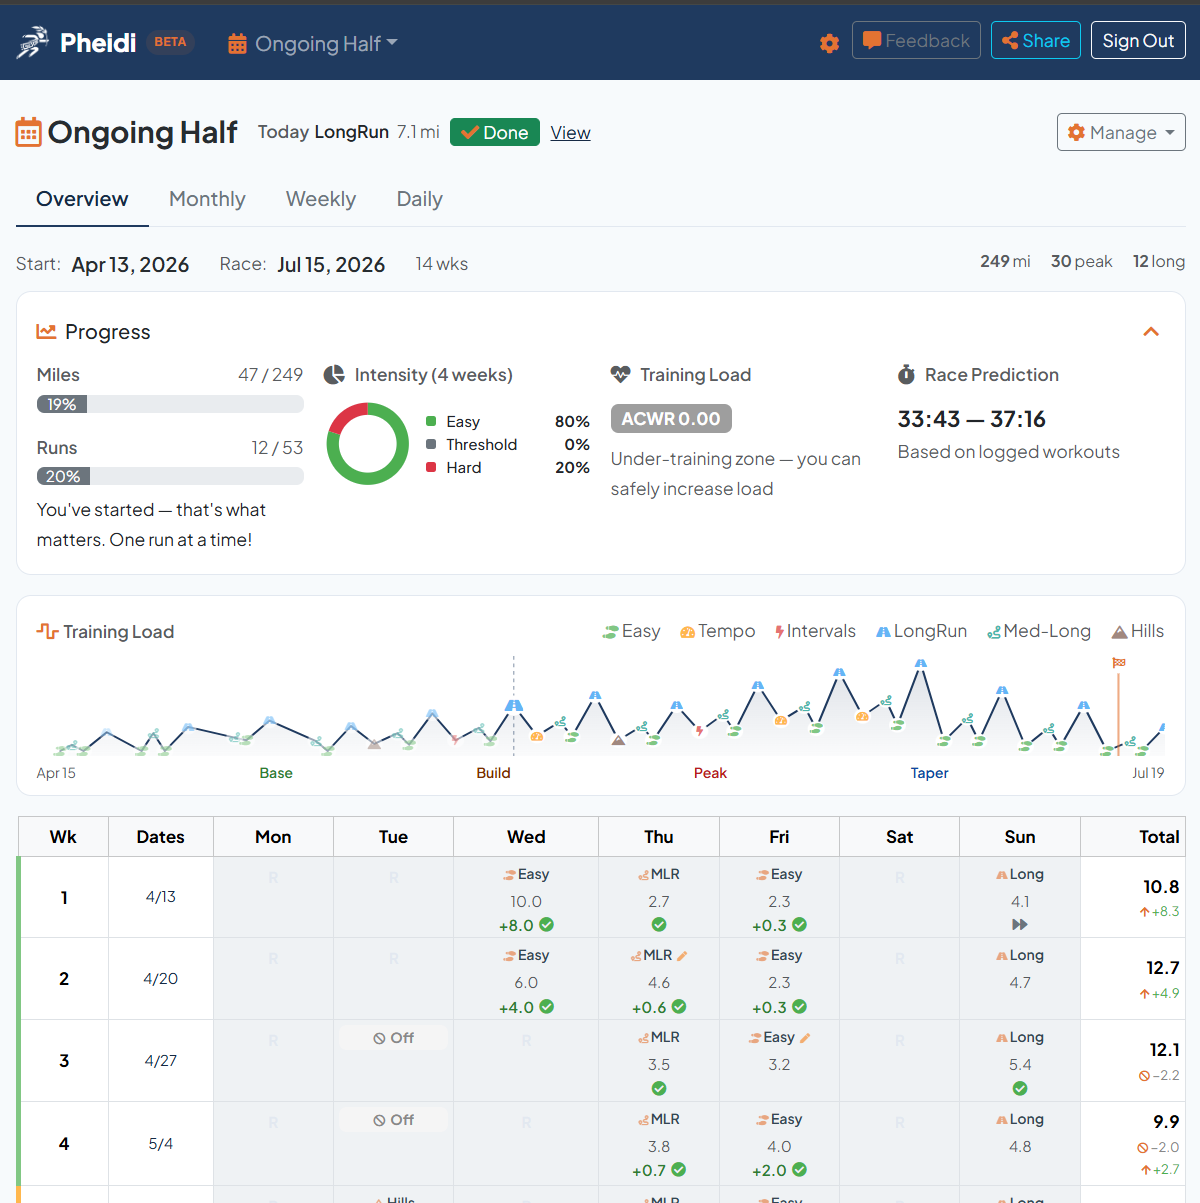Collapse the Progress panel chevron
The height and width of the screenshot is (1203, 1200).
(x=1151, y=332)
